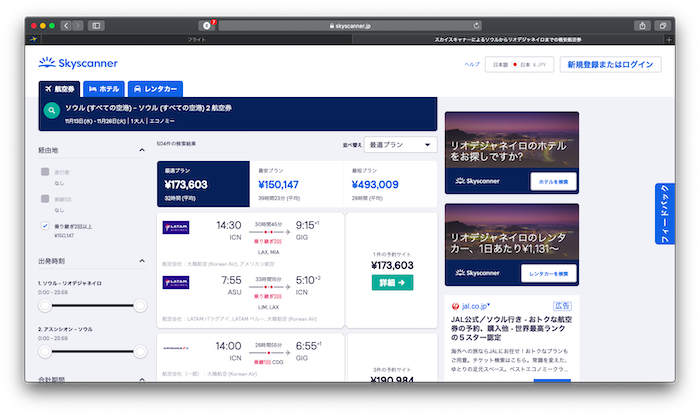The width and height of the screenshot is (700, 415).
Task: Select the 航空券 flights tab
Action: [59, 89]
